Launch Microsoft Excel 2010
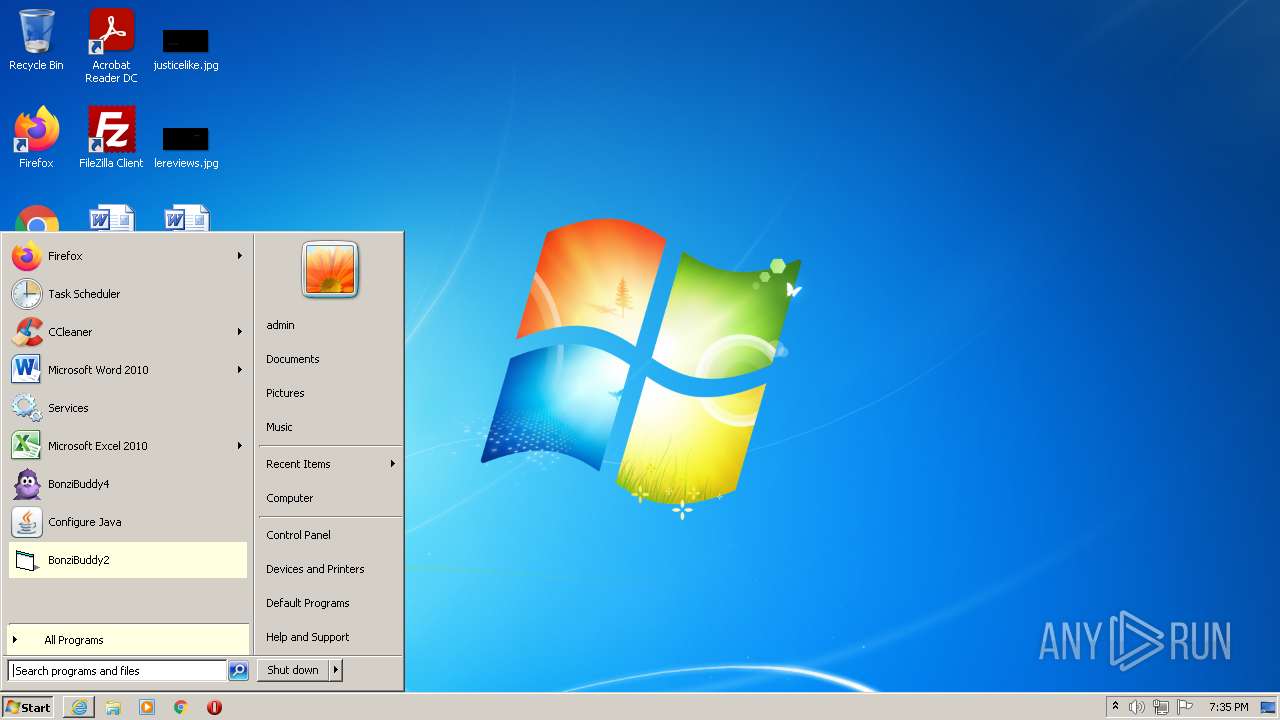 tap(127, 446)
